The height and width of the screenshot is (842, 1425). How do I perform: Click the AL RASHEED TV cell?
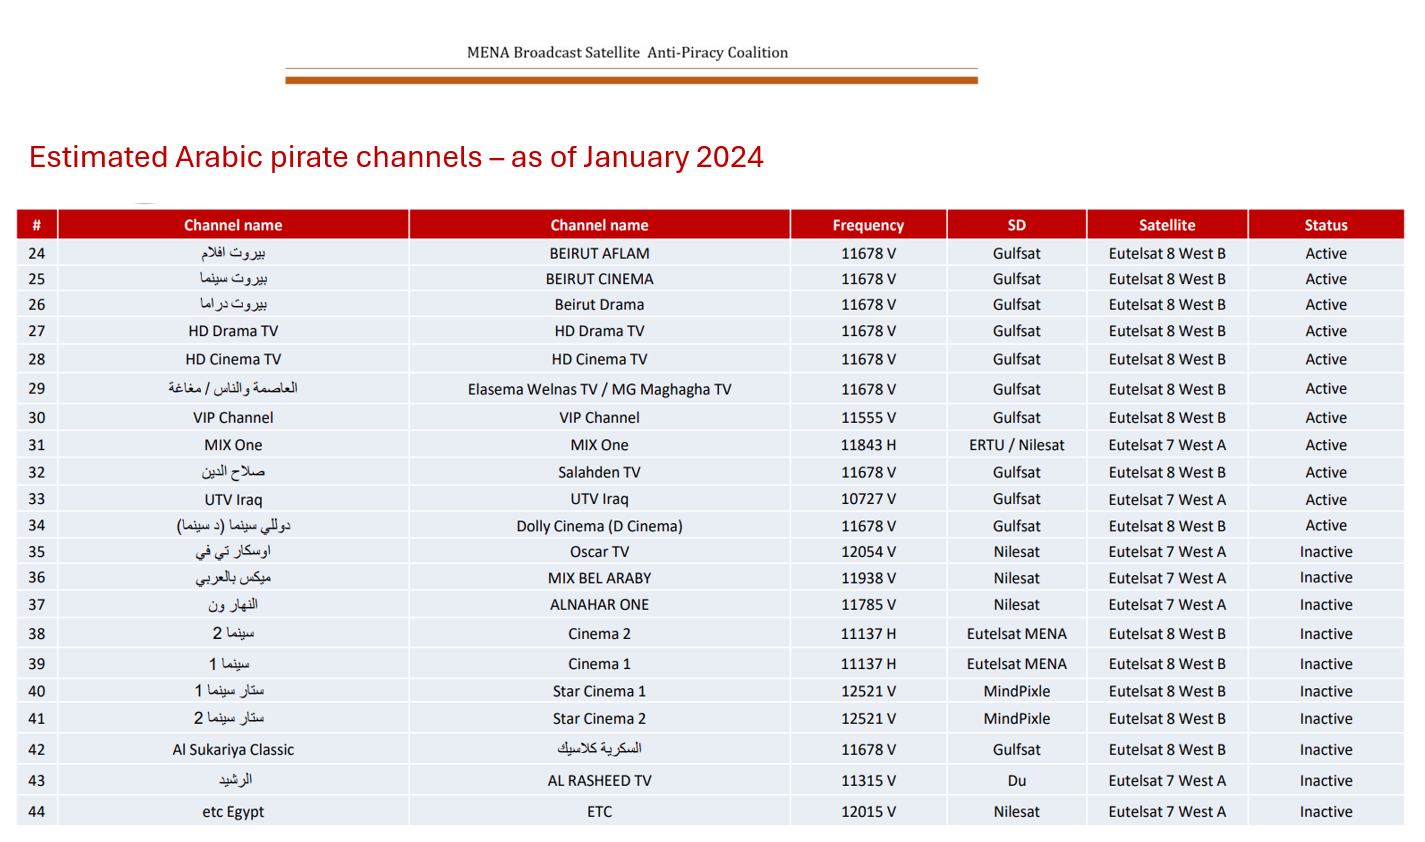(x=599, y=781)
